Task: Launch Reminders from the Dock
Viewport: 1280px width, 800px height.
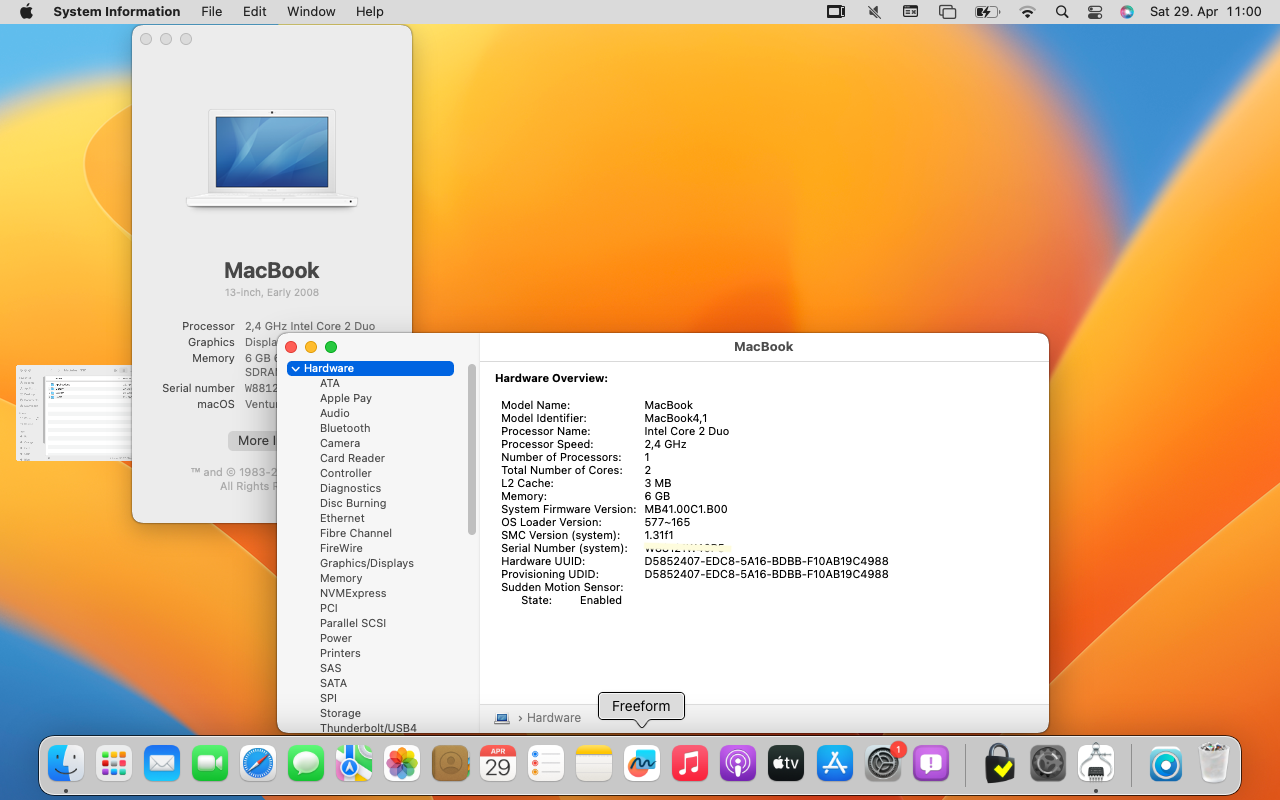Action: pos(546,764)
